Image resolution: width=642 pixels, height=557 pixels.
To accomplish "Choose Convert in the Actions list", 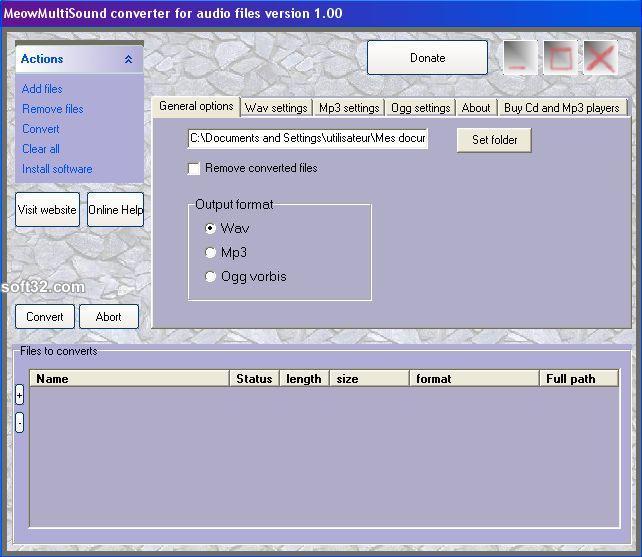I will [x=41, y=129].
